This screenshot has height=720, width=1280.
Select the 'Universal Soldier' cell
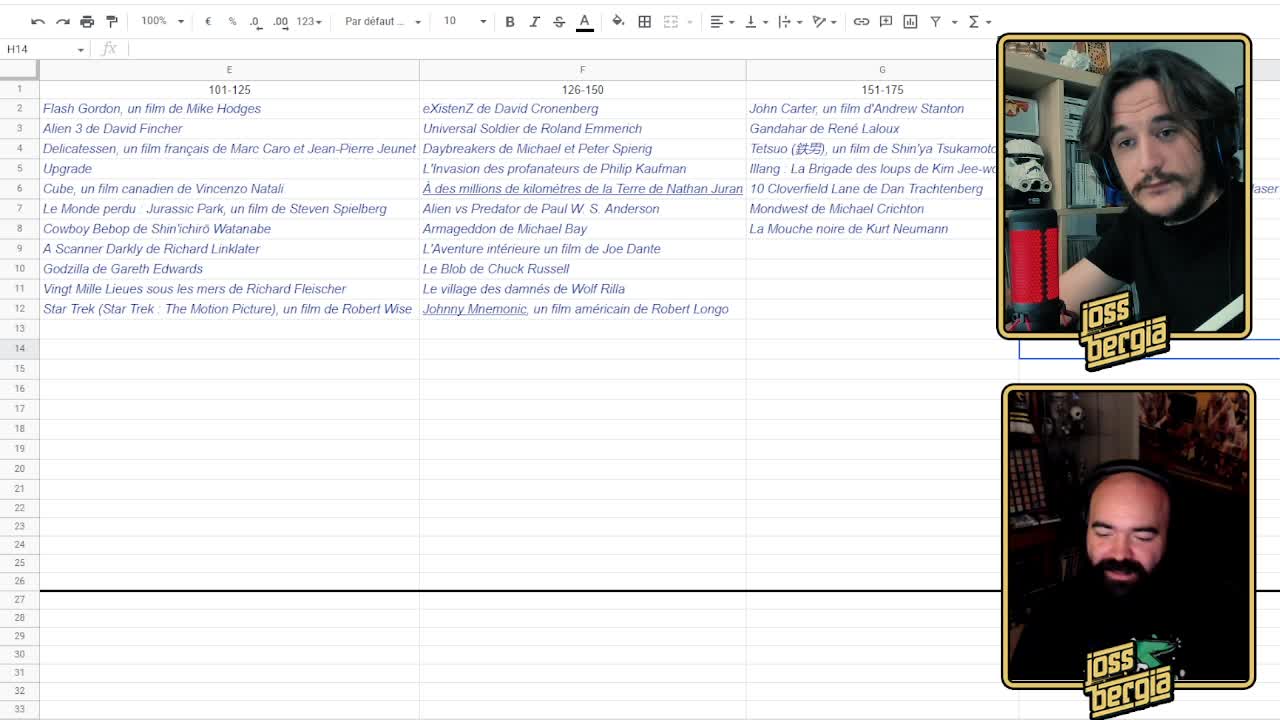[x=582, y=129]
